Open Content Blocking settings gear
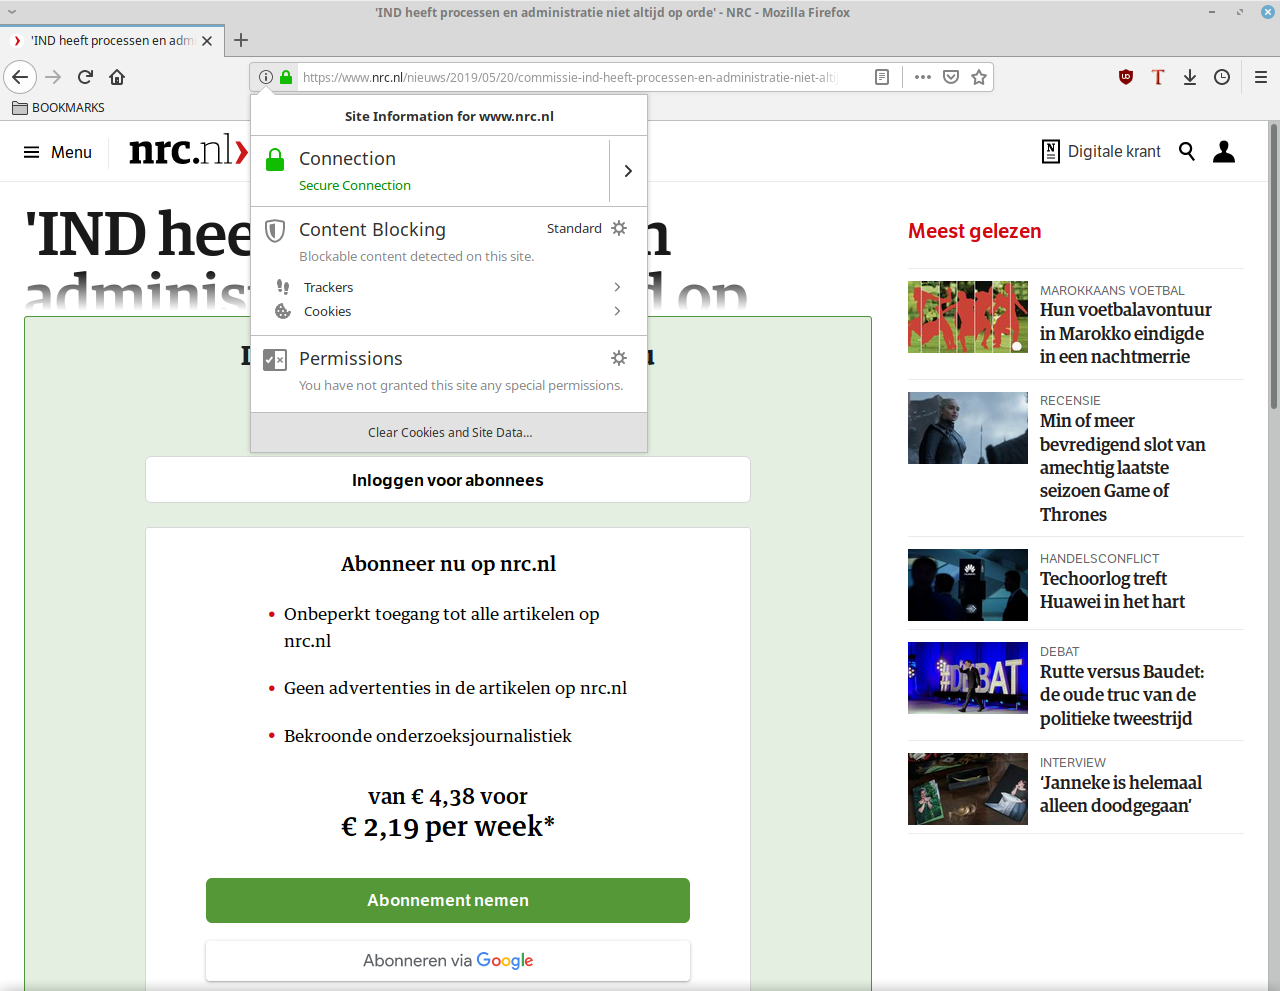The width and height of the screenshot is (1280, 991). coord(619,228)
